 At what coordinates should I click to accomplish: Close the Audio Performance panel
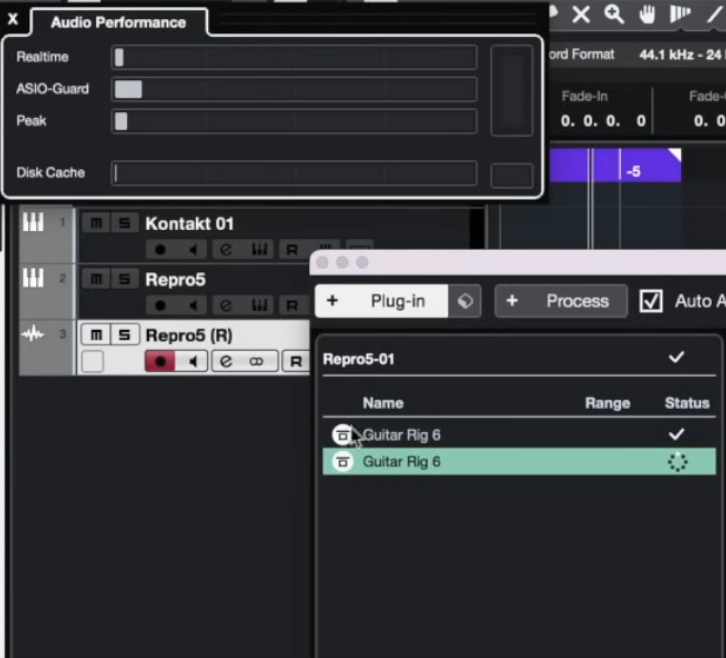[x=13, y=19]
